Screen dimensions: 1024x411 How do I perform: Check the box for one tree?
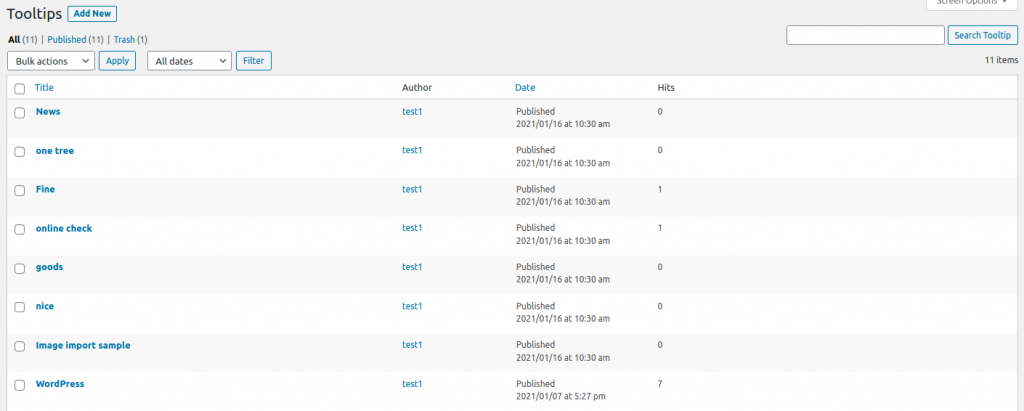pos(20,152)
